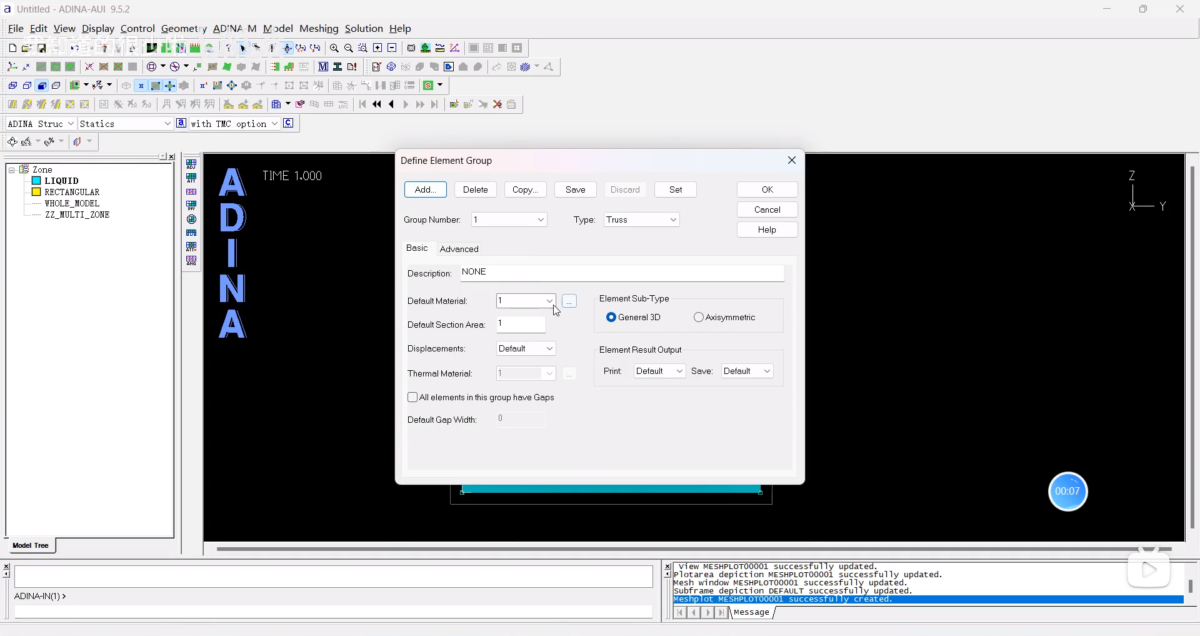Click the blue 'a' icon beside Statics
The width and height of the screenshot is (1200, 636).
[x=181, y=123]
